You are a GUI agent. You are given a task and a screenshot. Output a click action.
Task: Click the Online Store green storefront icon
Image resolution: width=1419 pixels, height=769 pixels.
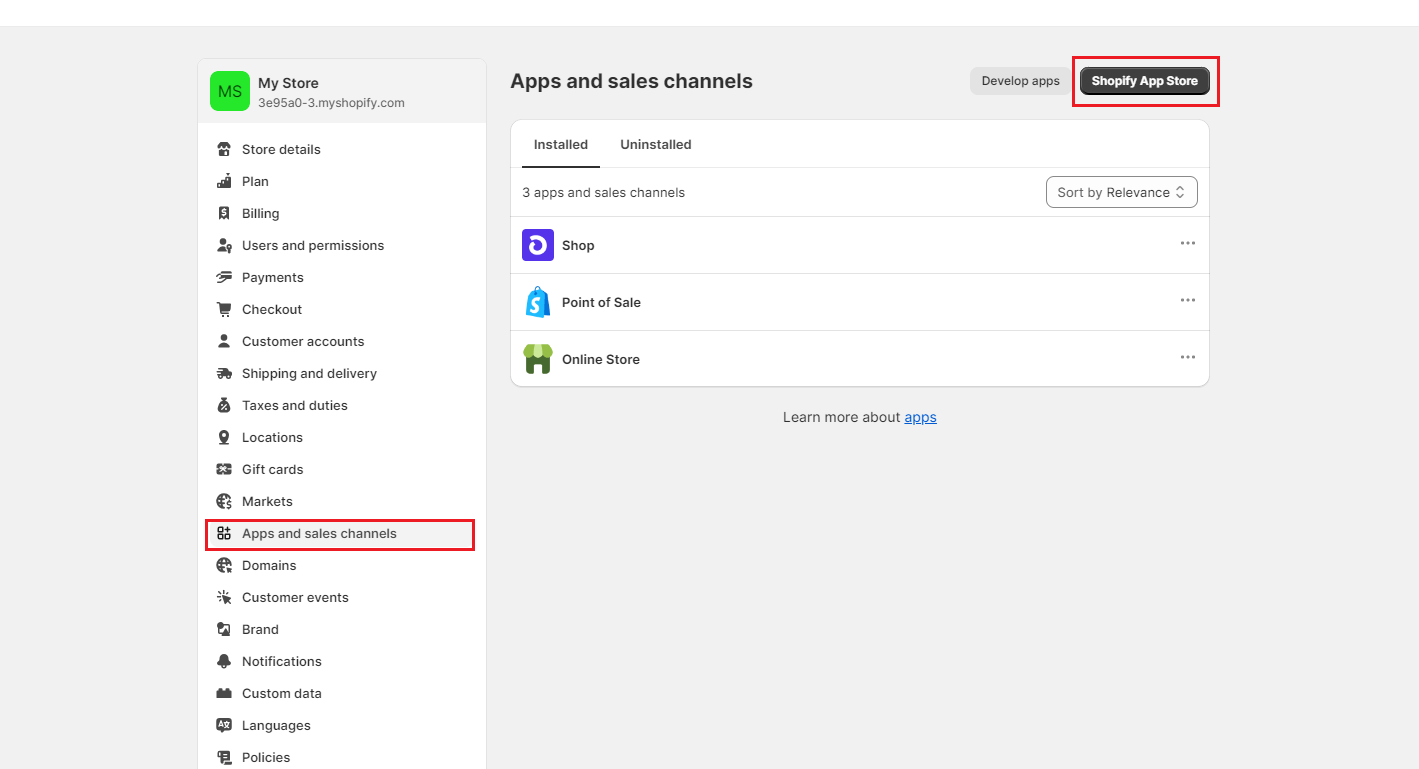pyautogui.click(x=538, y=359)
